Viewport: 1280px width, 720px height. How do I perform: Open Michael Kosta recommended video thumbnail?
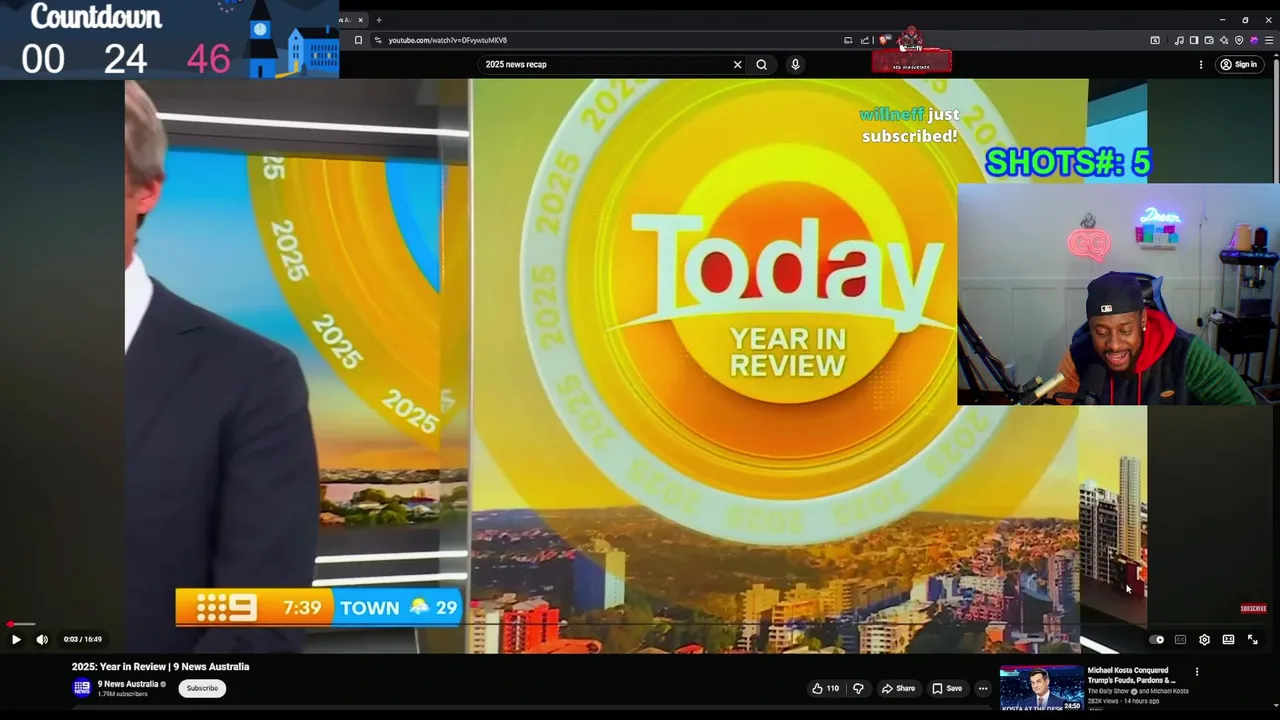(x=1041, y=689)
